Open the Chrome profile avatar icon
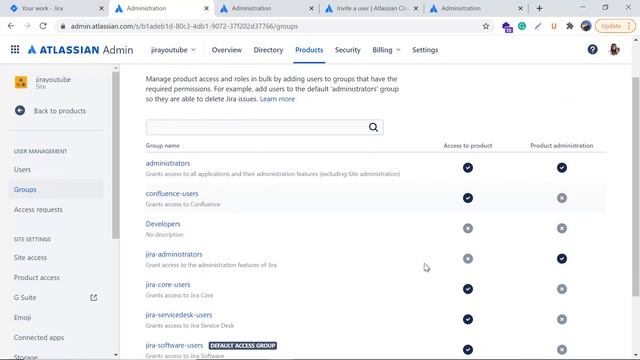Viewport: 640px width, 360px height. (x=586, y=26)
